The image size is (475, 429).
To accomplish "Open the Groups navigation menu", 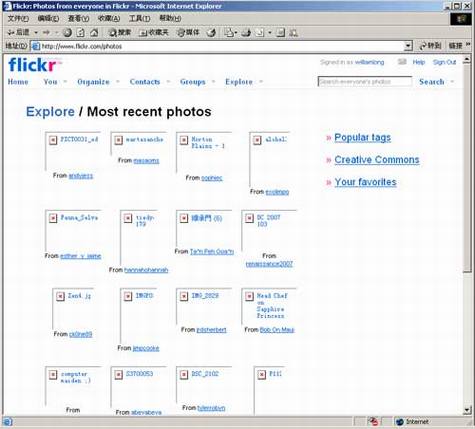I will click(193, 82).
